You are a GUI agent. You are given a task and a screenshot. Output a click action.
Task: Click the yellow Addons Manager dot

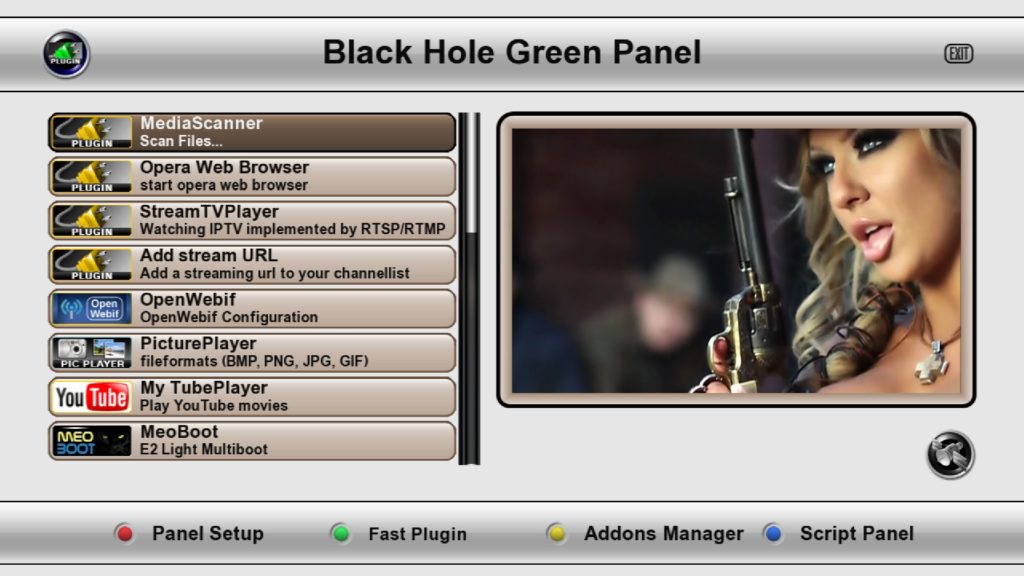(556, 534)
